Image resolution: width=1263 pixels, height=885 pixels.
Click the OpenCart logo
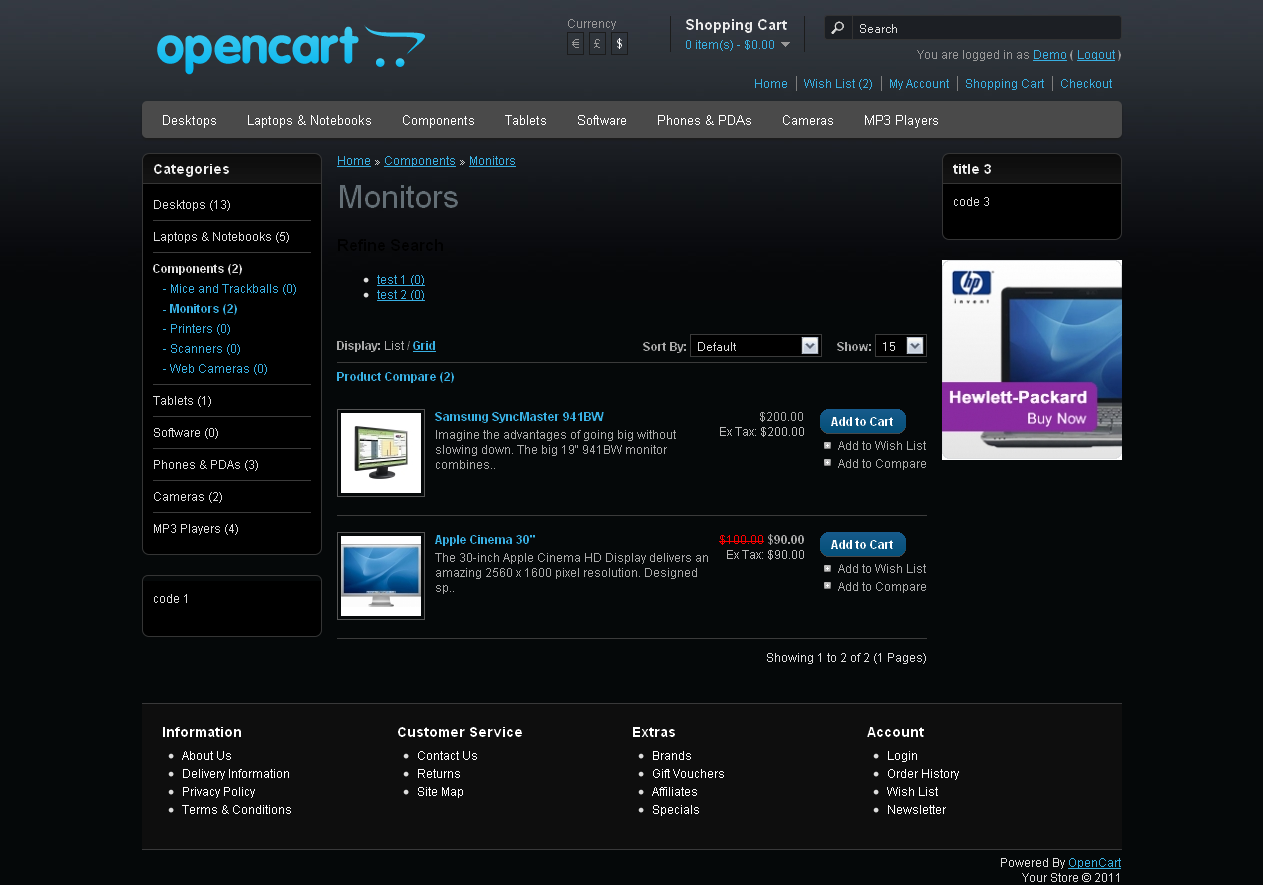click(291, 49)
